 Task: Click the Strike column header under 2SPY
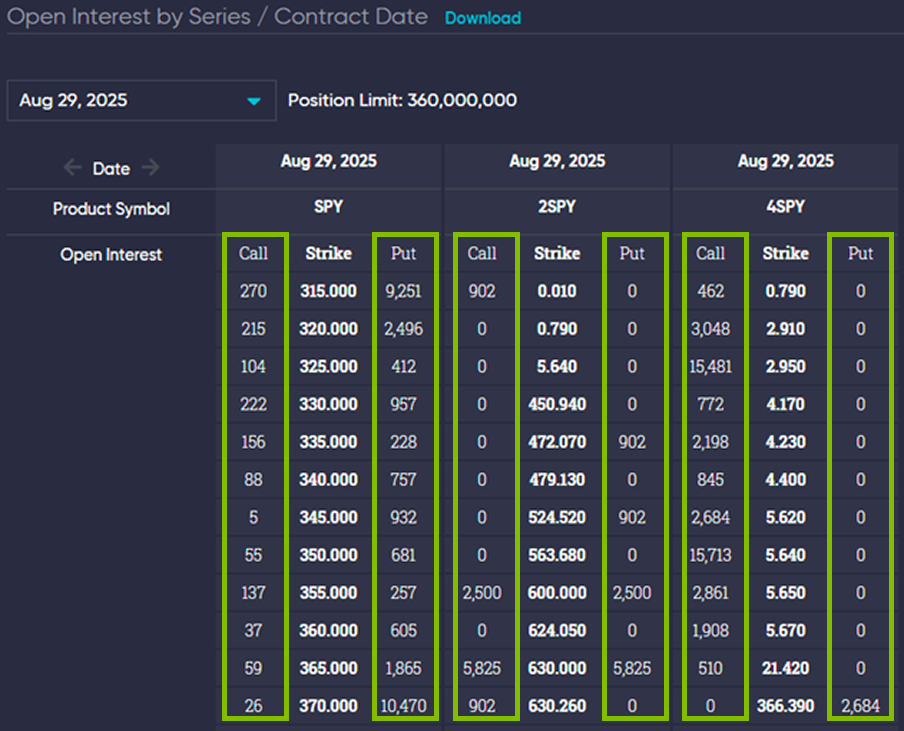point(557,253)
